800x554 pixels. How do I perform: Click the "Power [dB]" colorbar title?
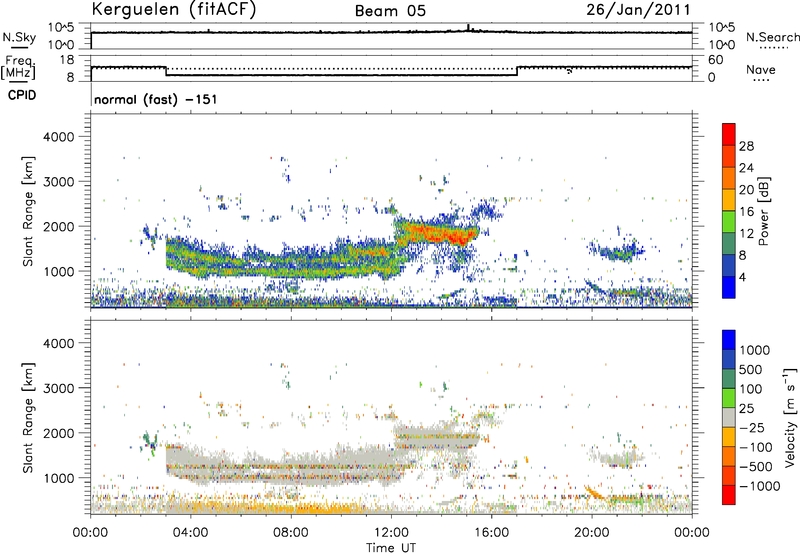point(763,211)
